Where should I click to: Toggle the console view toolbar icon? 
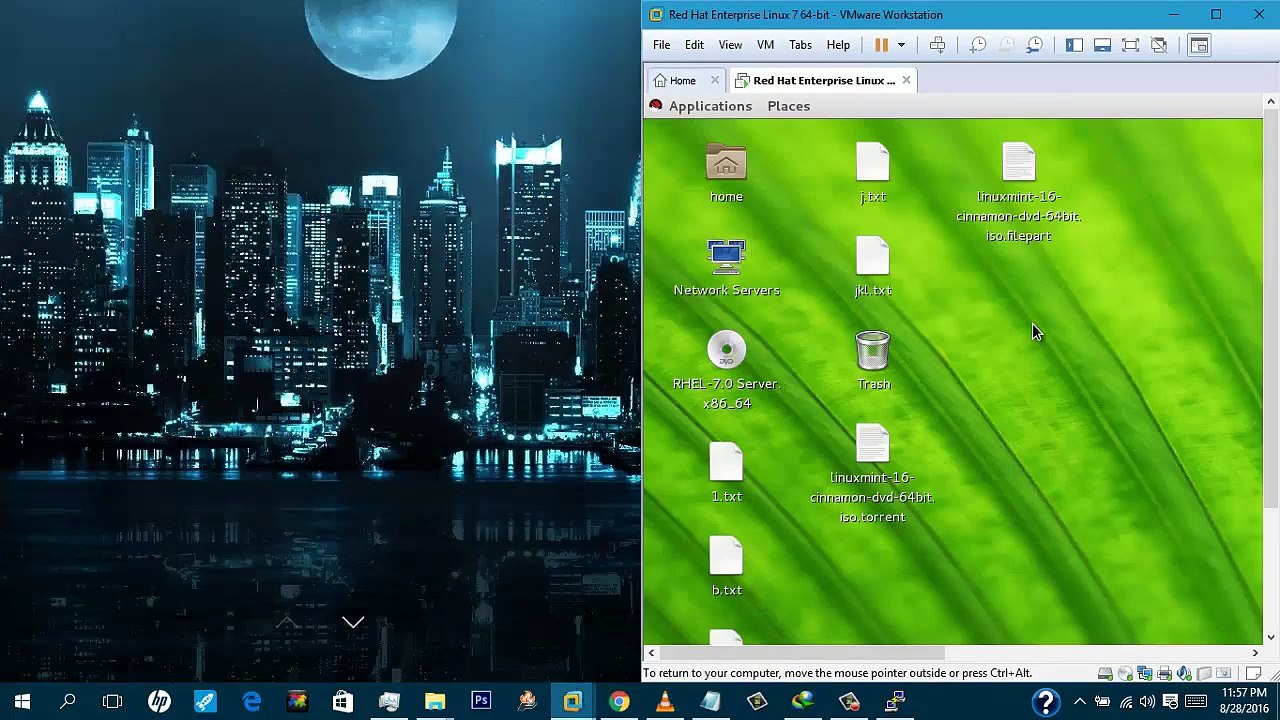1198,45
